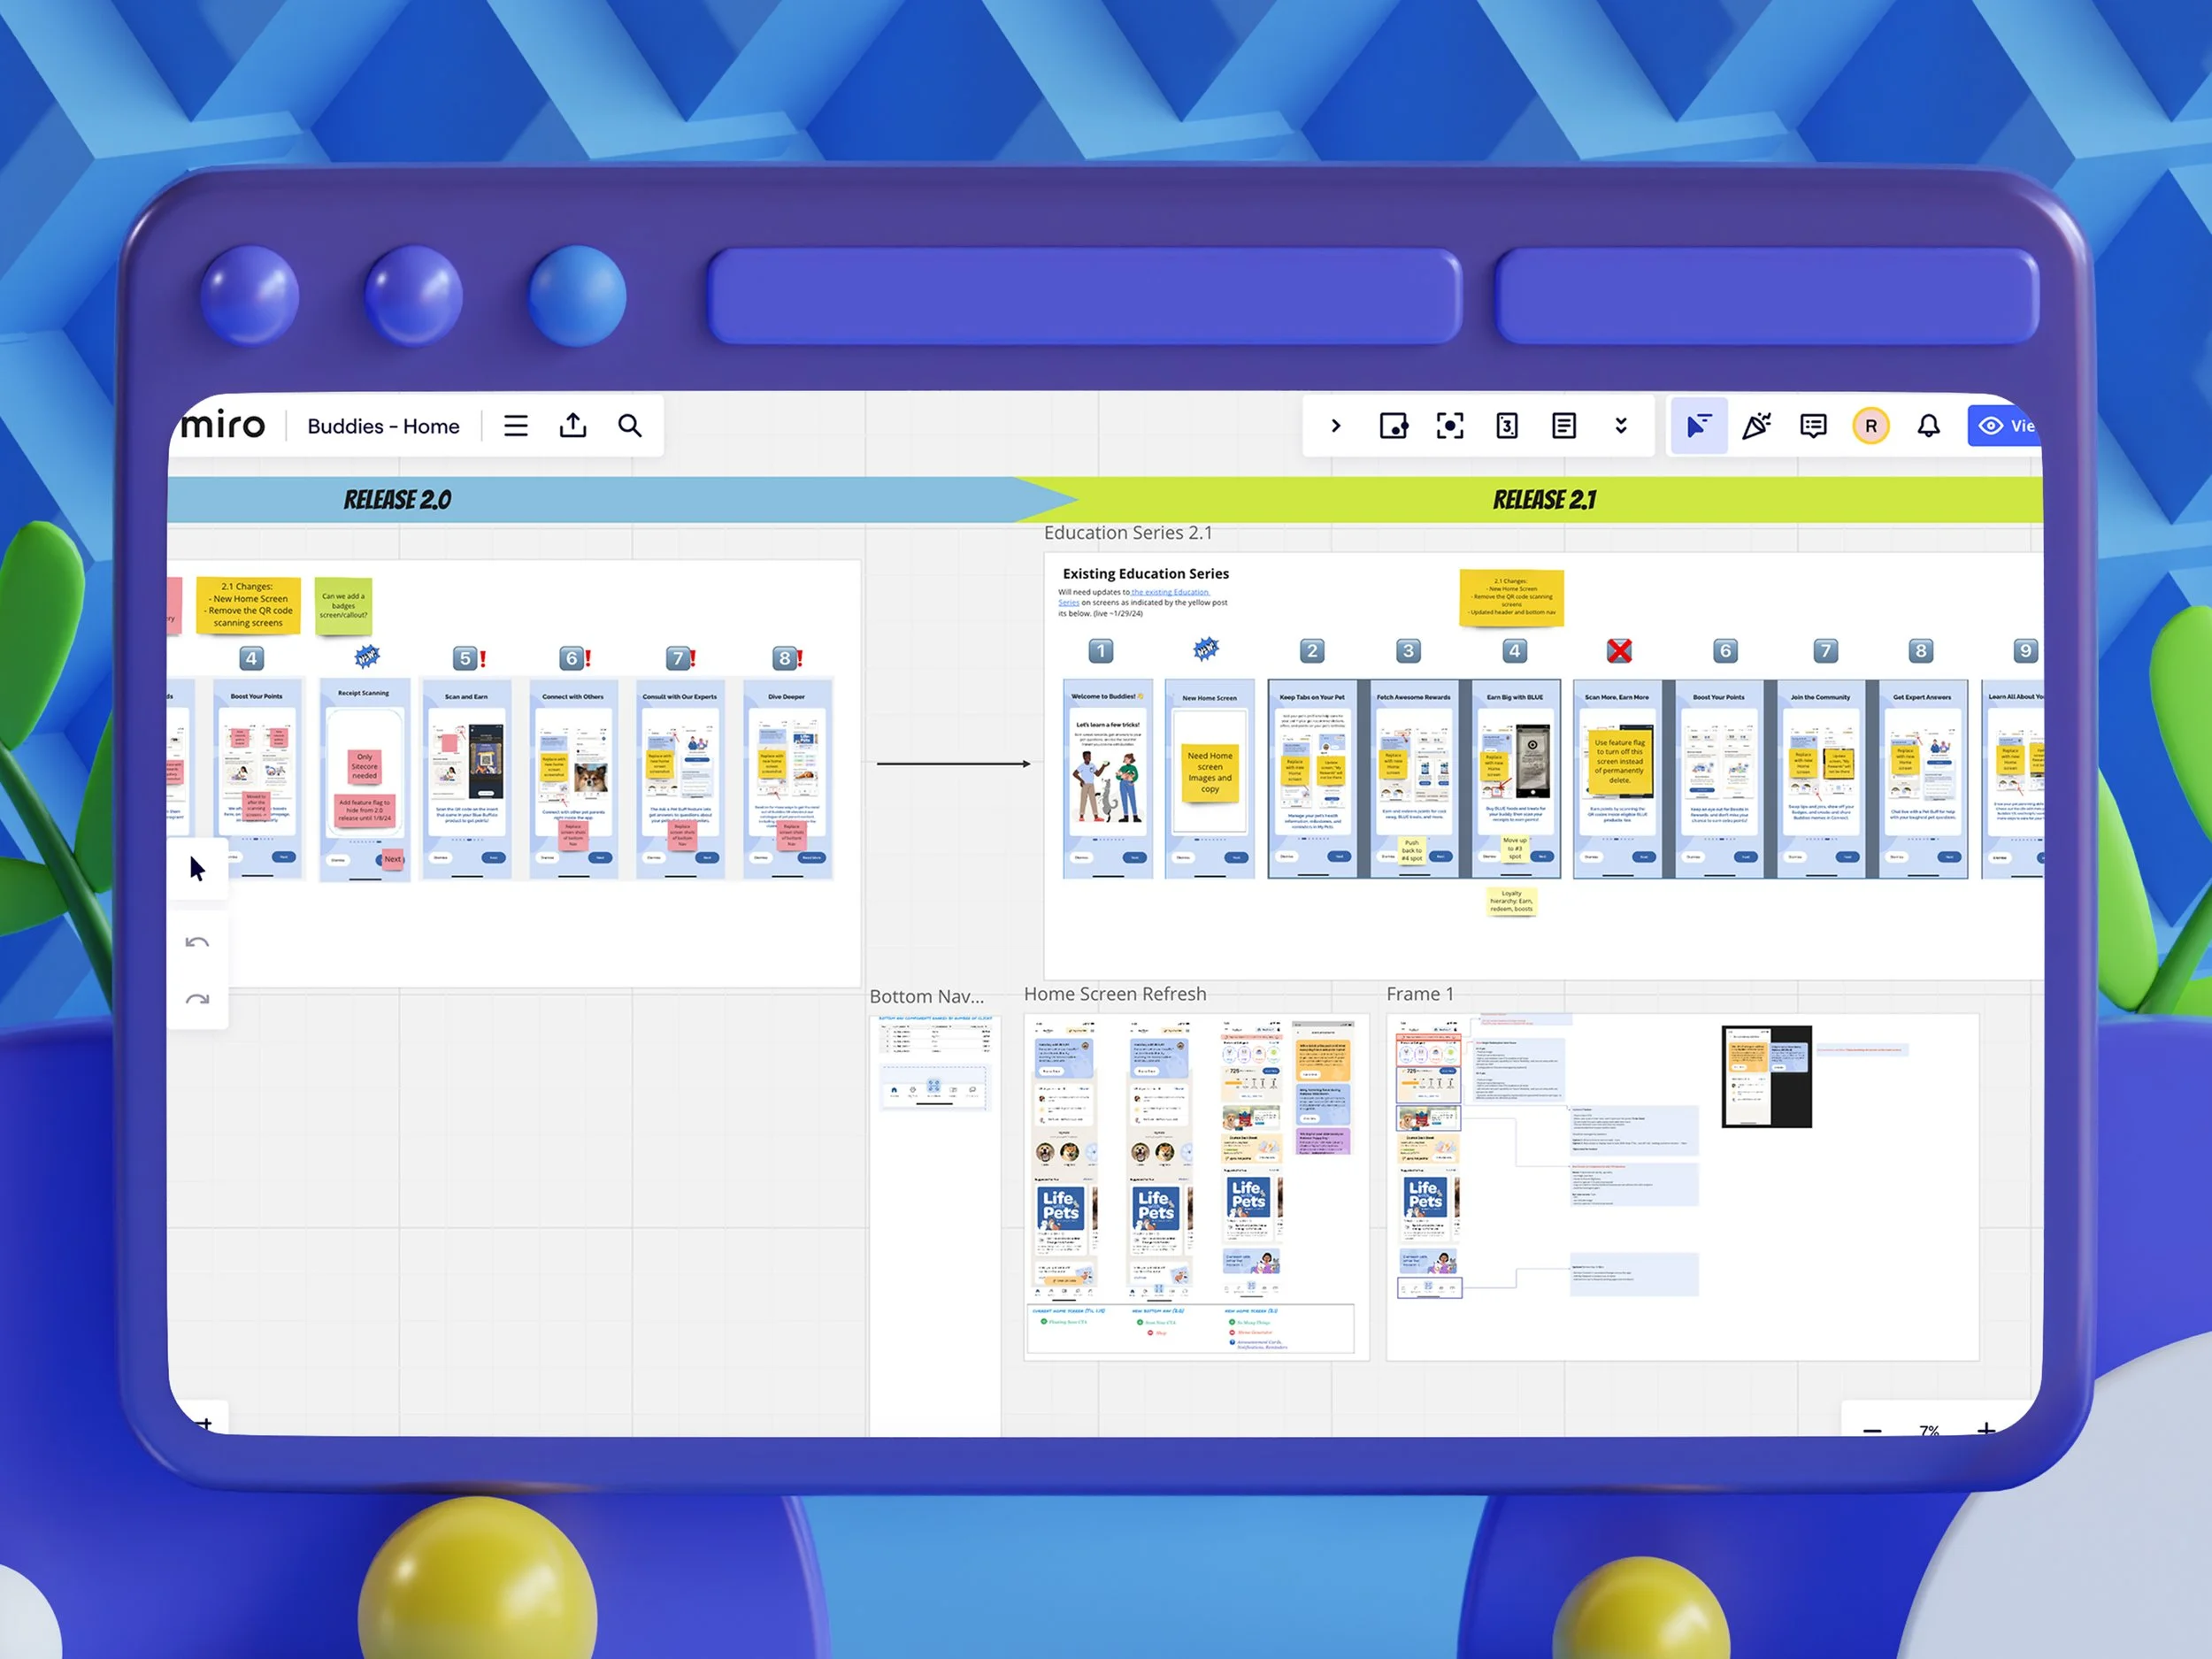Trigger the reactions party popper icon
Image resolution: width=2212 pixels, height=1659 pixels.
tap(1756, 426)
